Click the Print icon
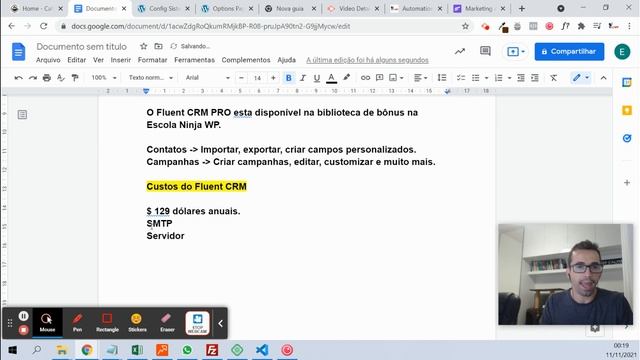 click(x=47, y=78)
